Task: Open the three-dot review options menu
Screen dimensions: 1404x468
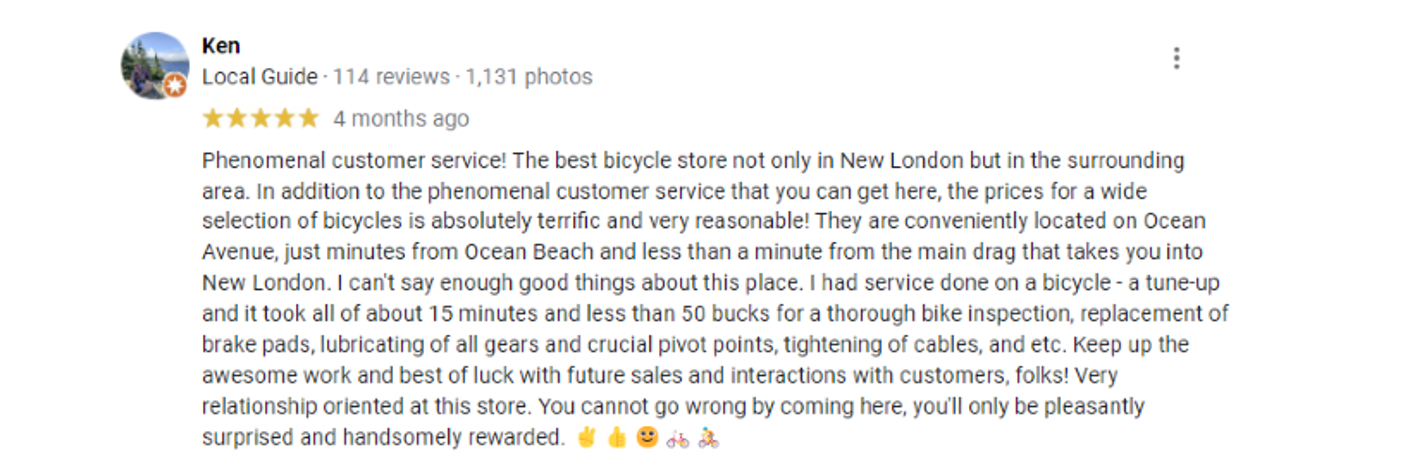Action: pos(1176,59)
